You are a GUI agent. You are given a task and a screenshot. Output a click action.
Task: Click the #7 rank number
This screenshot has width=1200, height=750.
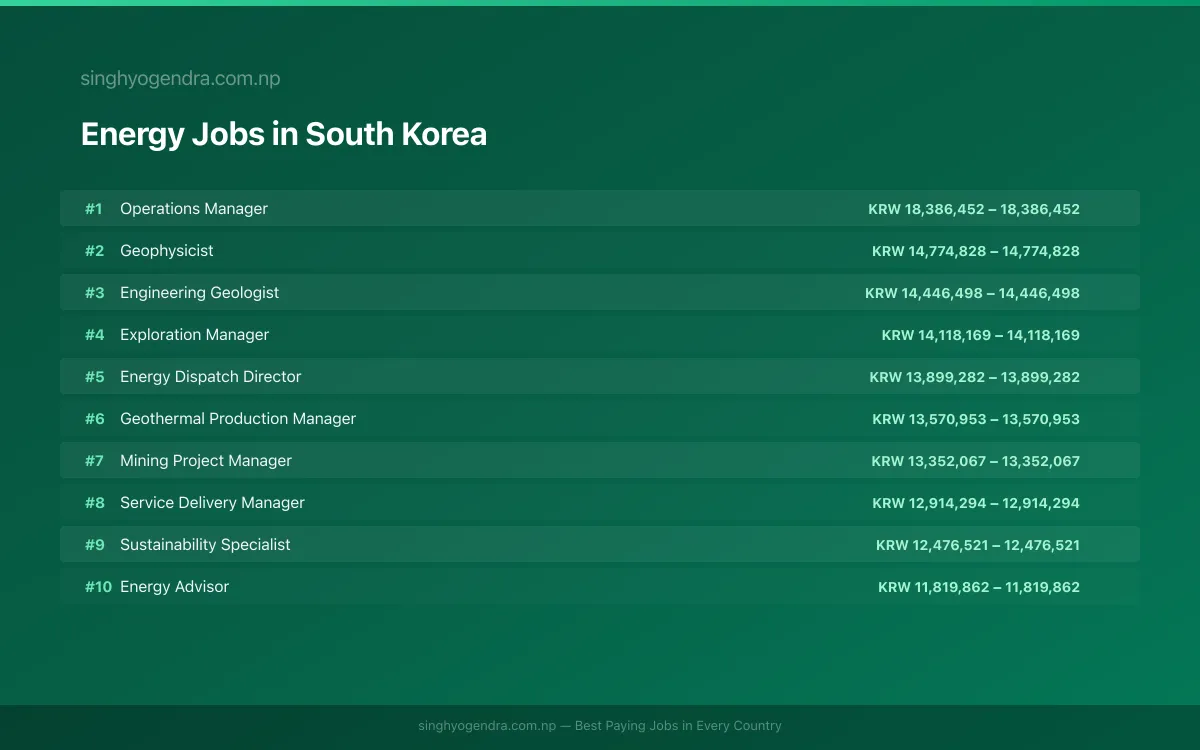click(94, 461)
